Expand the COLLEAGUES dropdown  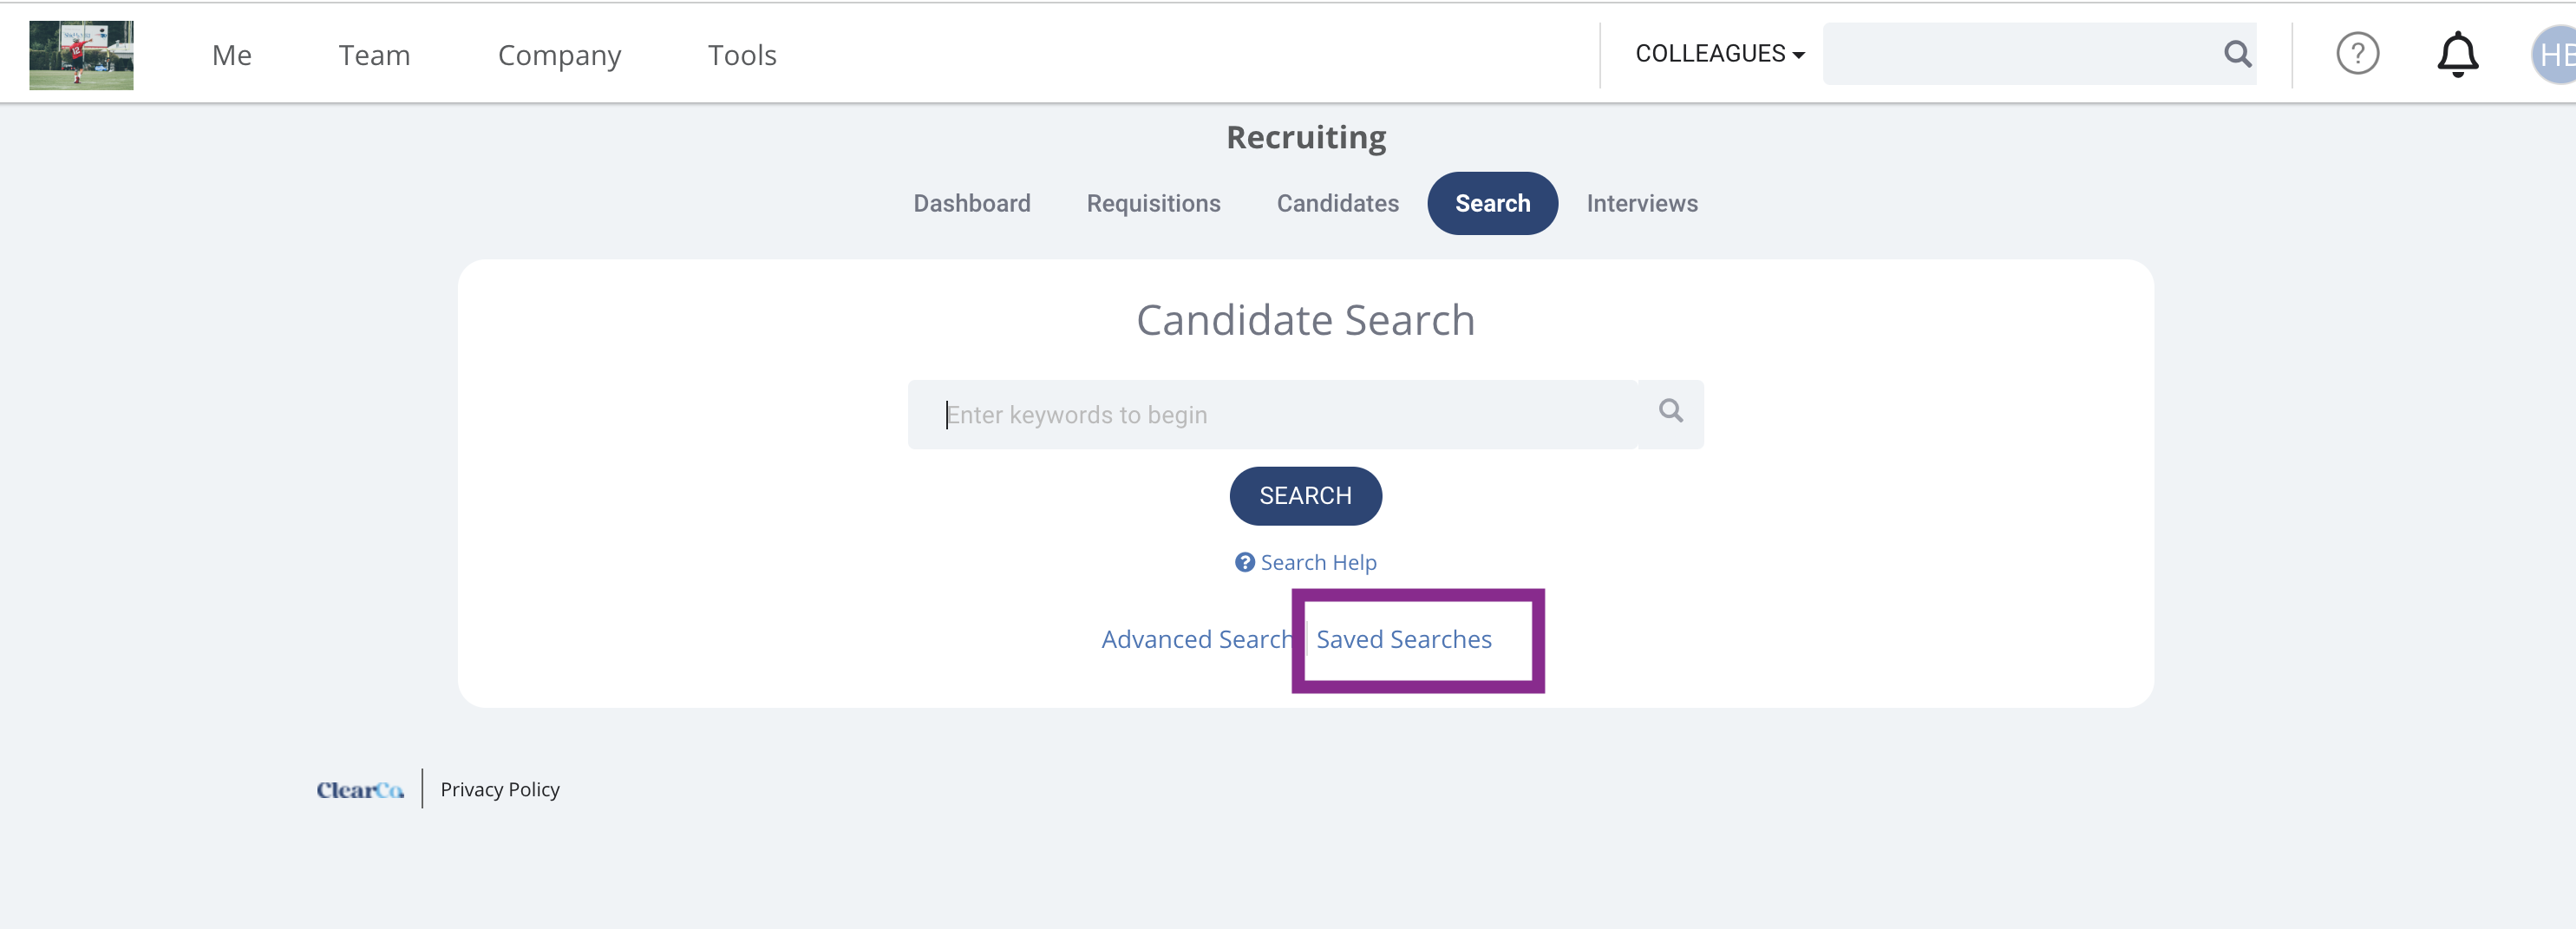click(x=1719, y=54)
